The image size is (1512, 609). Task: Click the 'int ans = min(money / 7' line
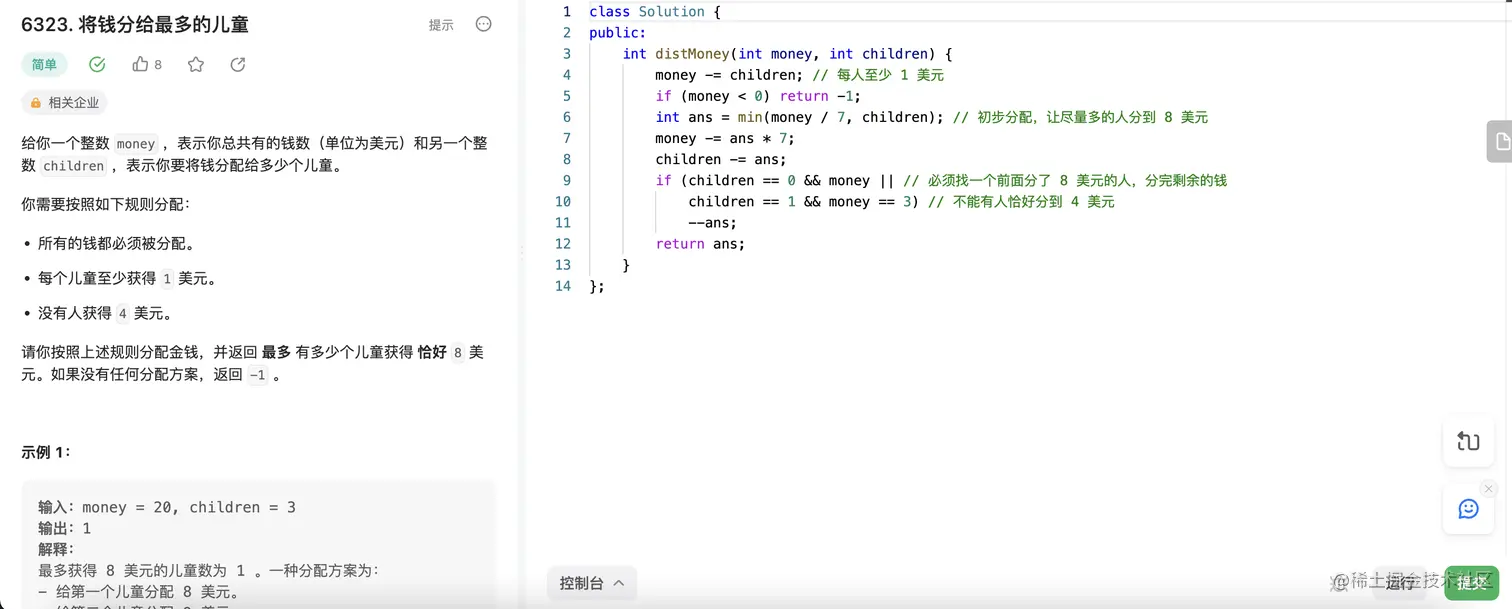799,117
